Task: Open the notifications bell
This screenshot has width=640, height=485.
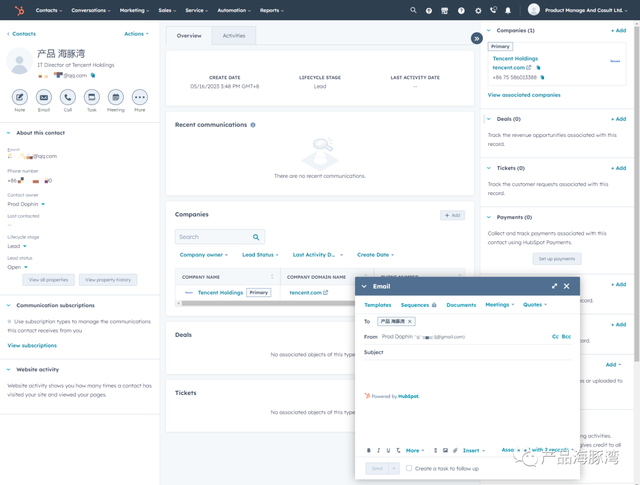Action: tap(508, 11)
